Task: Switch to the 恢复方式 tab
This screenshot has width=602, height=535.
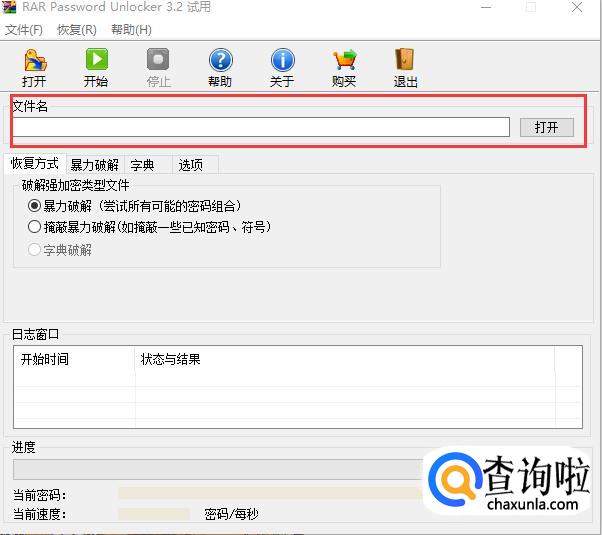Action: pyautogui.click(x=35, y=164)
